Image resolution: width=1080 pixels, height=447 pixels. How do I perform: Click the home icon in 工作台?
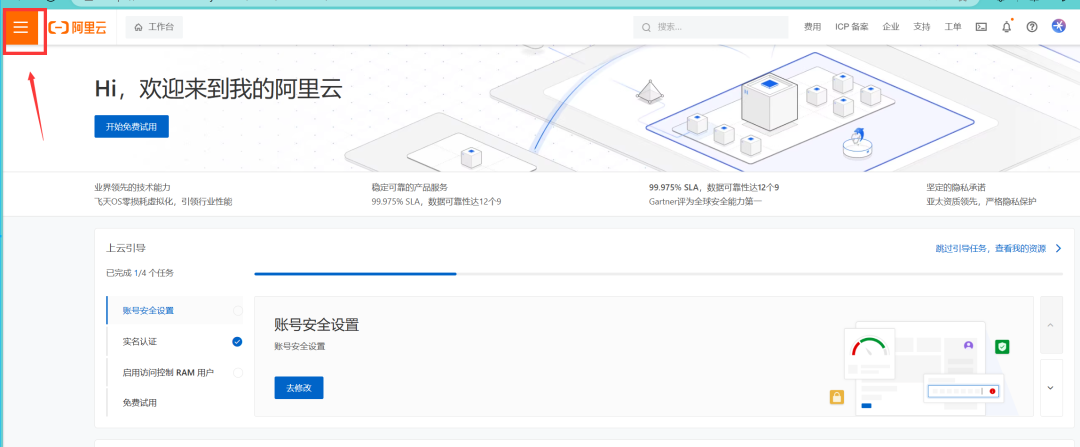click(138, 28)
